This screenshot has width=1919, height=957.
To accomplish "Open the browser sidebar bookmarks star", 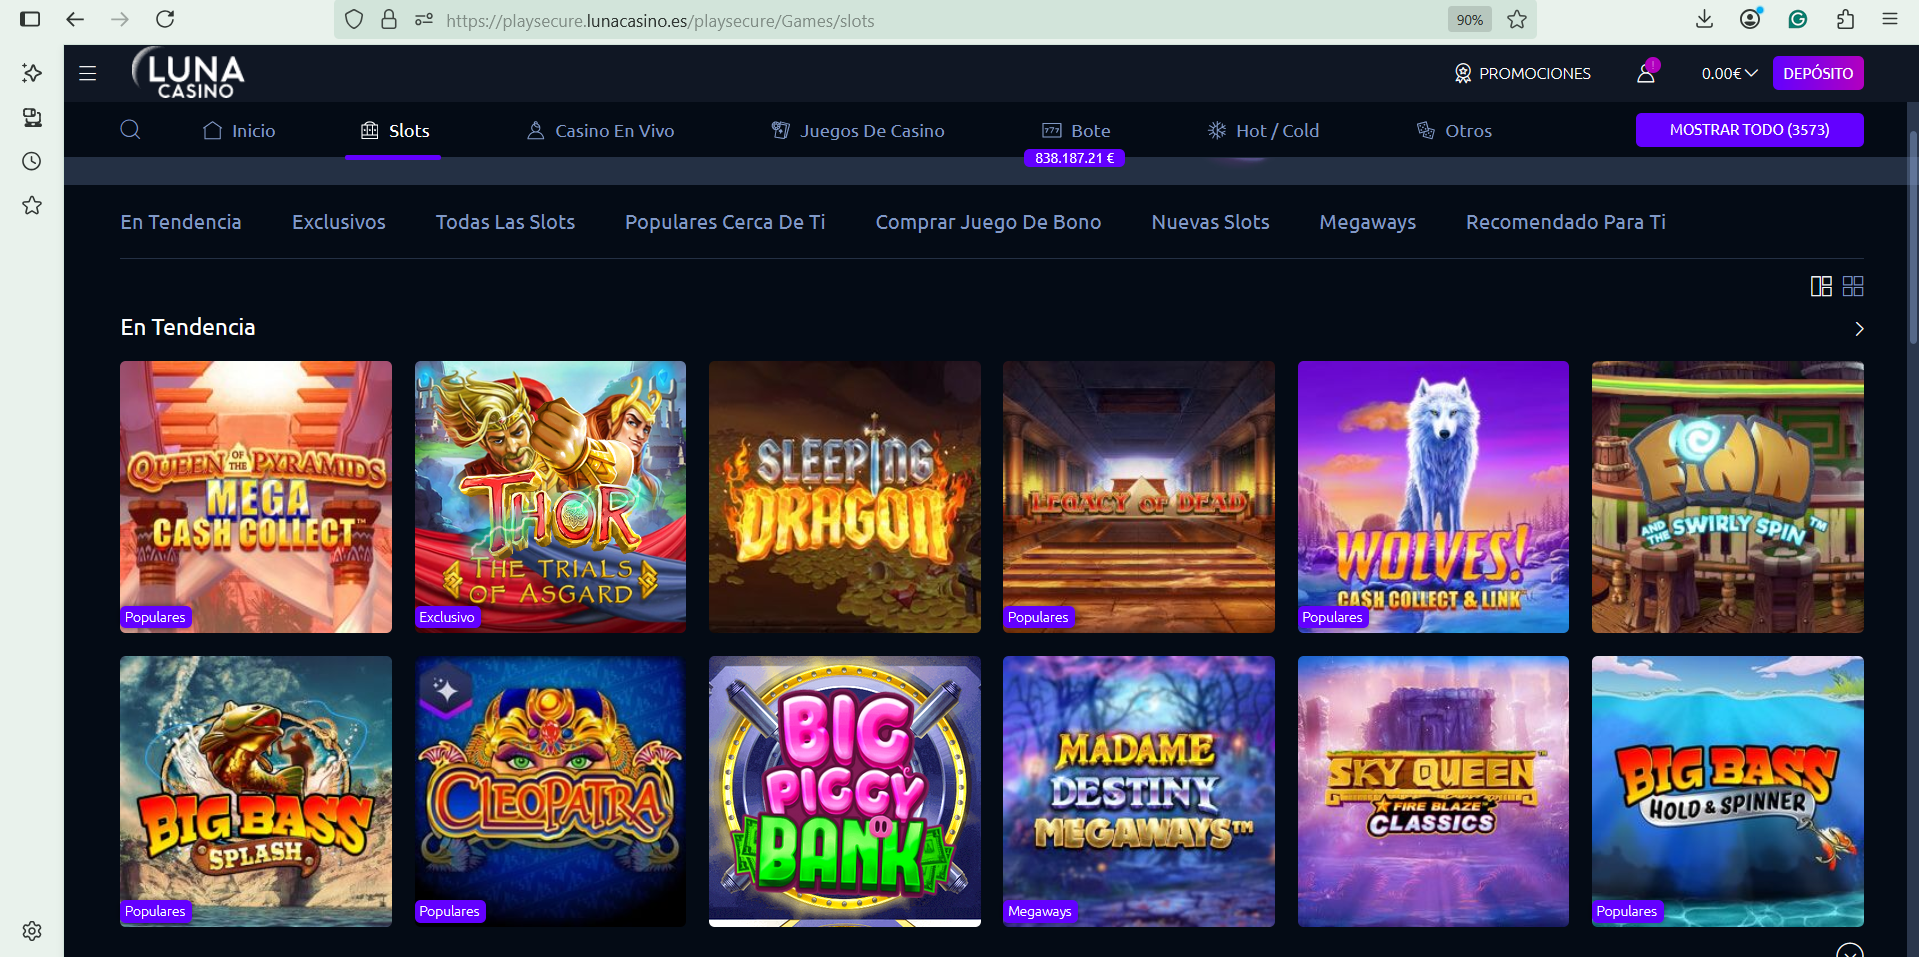I will tap(32, 205).
